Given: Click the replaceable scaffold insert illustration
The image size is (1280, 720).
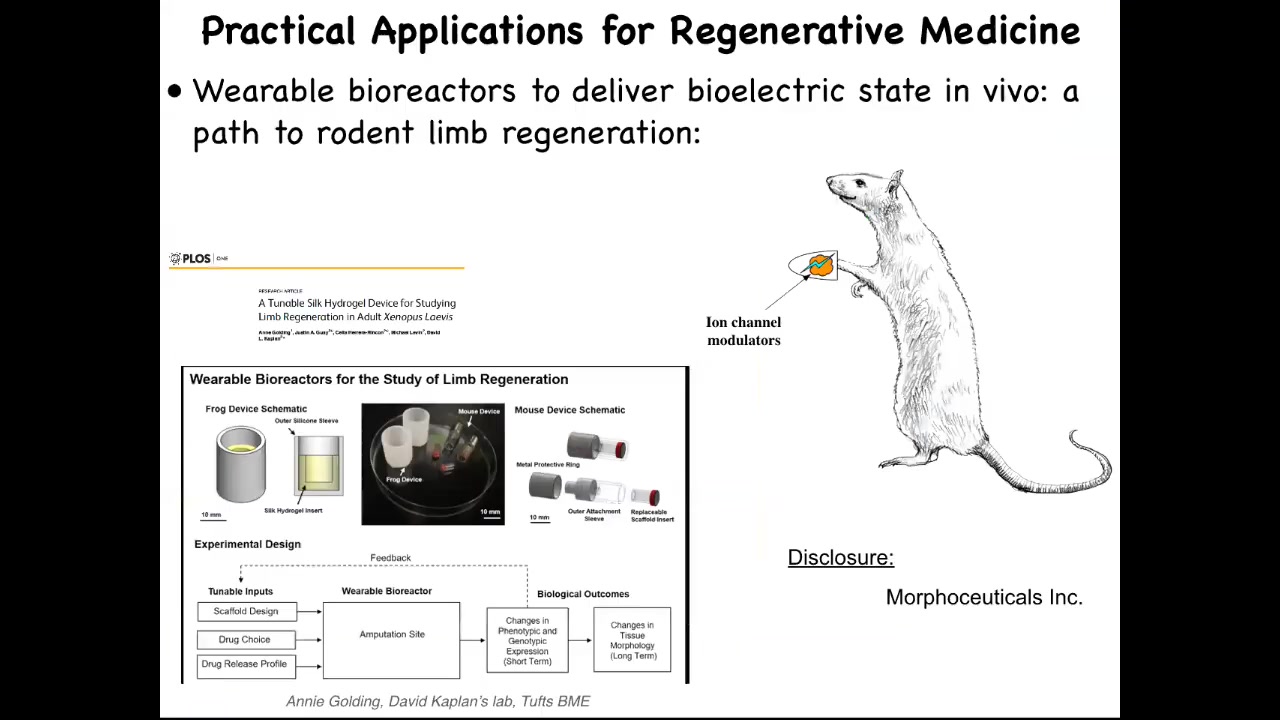Looking at the screenshot, I should tap(647, 496).
